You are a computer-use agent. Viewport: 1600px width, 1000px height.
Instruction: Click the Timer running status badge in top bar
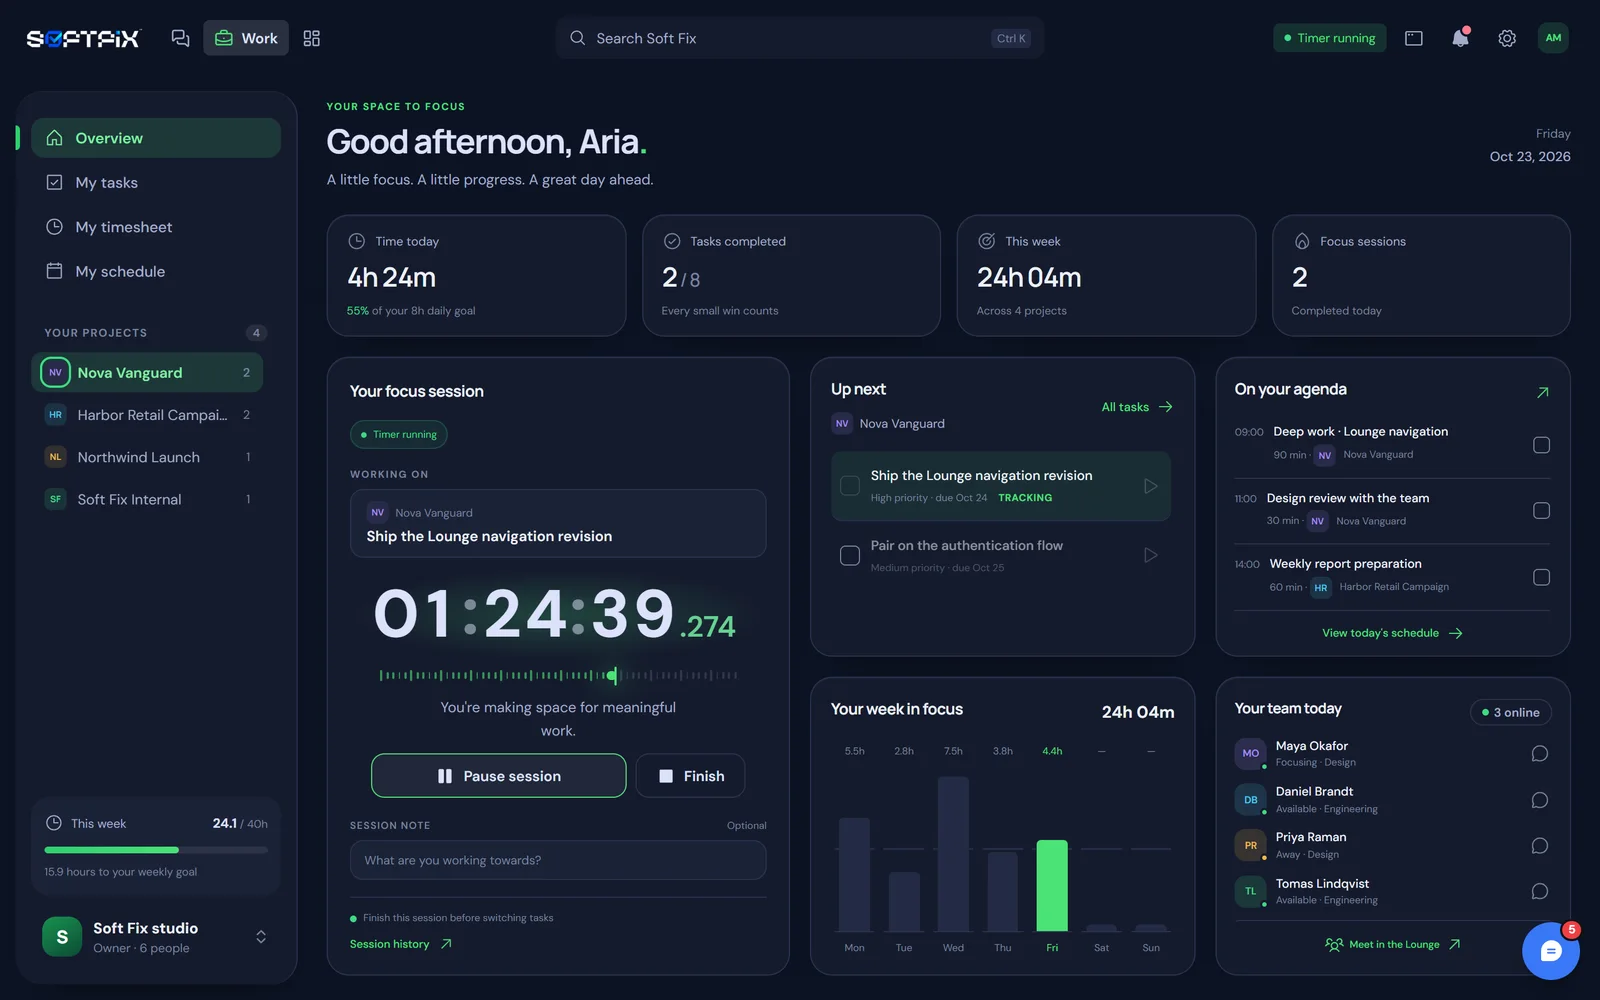click(1329, 38)
